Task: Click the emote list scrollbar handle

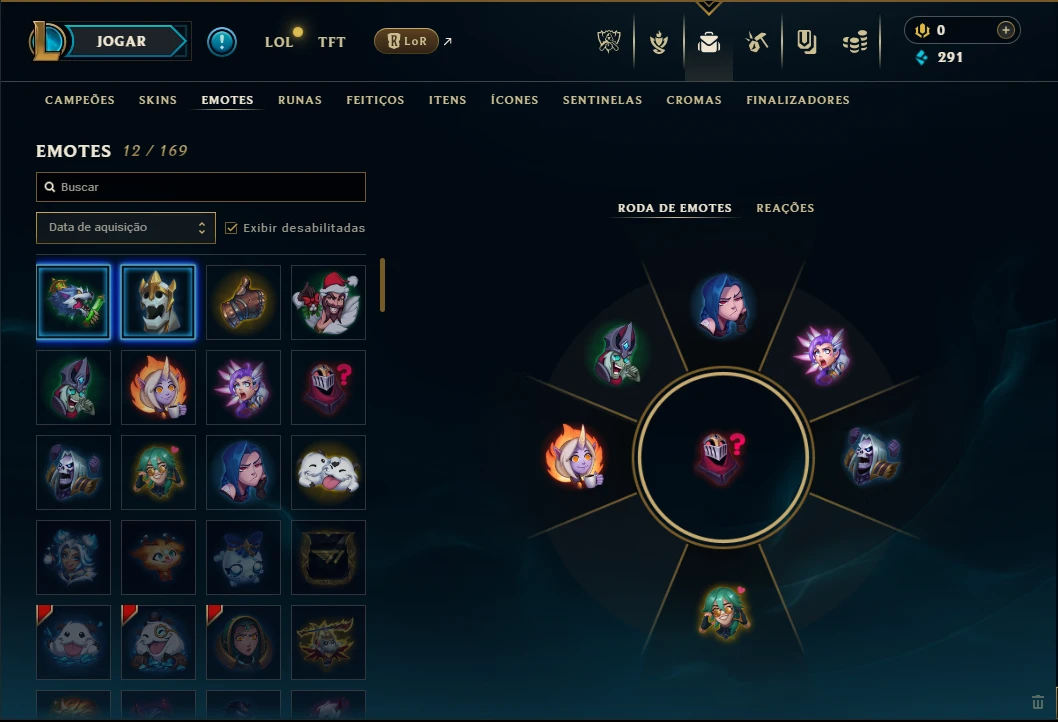Action: point(383,285)
